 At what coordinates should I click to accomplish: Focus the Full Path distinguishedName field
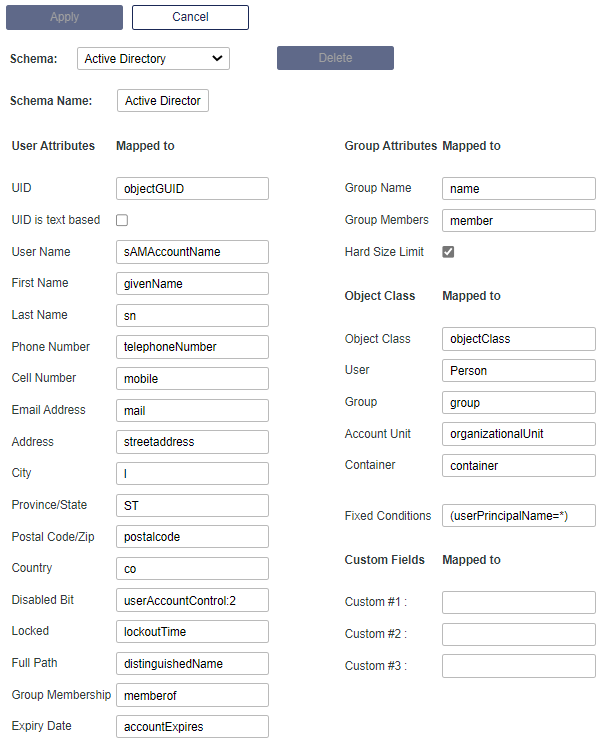point(192,664)
